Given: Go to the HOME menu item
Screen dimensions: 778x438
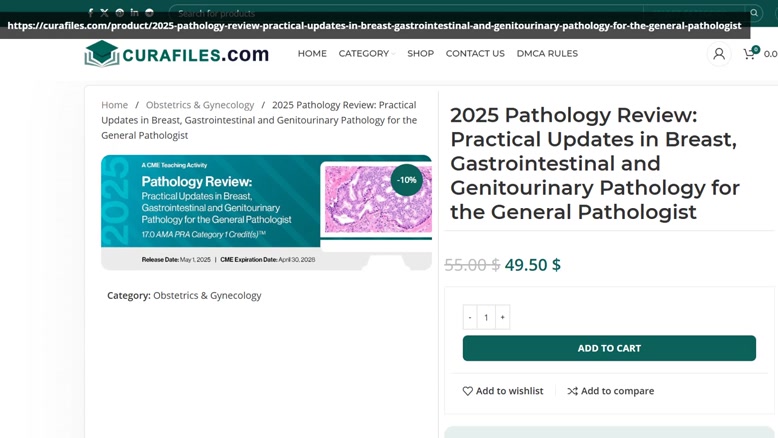Looking at the screenshot, I should point(312,54).
